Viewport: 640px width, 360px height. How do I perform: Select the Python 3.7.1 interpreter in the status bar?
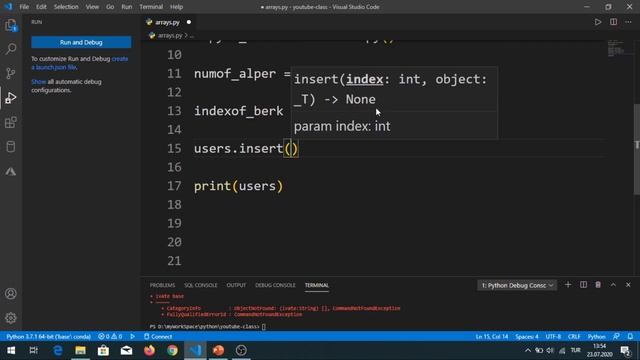point(49,337)
